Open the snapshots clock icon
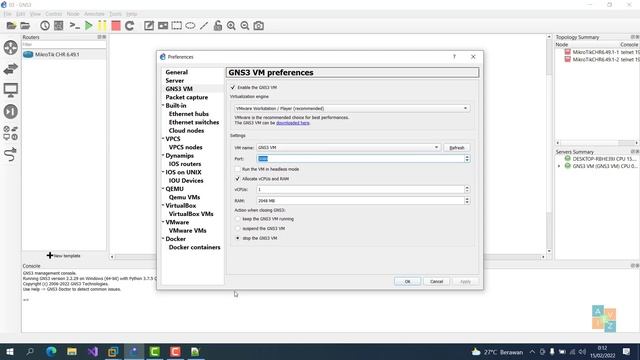This screenshot has width=640, height=360. click(45, 26)
